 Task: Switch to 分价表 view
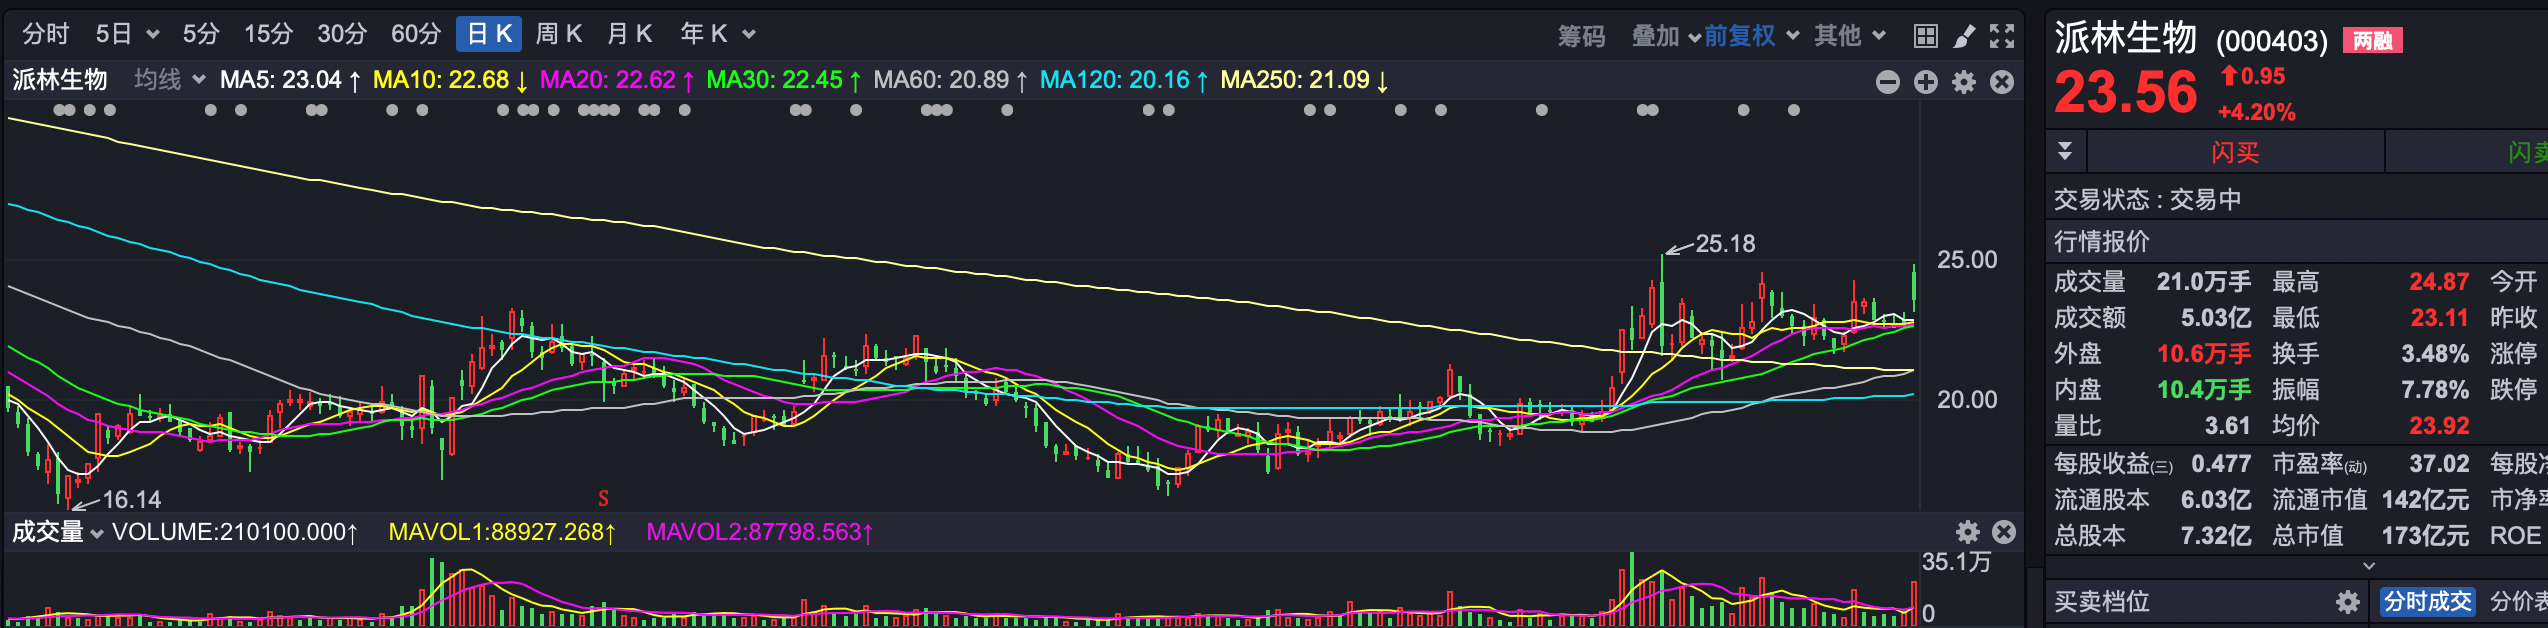pos(2518,602)
